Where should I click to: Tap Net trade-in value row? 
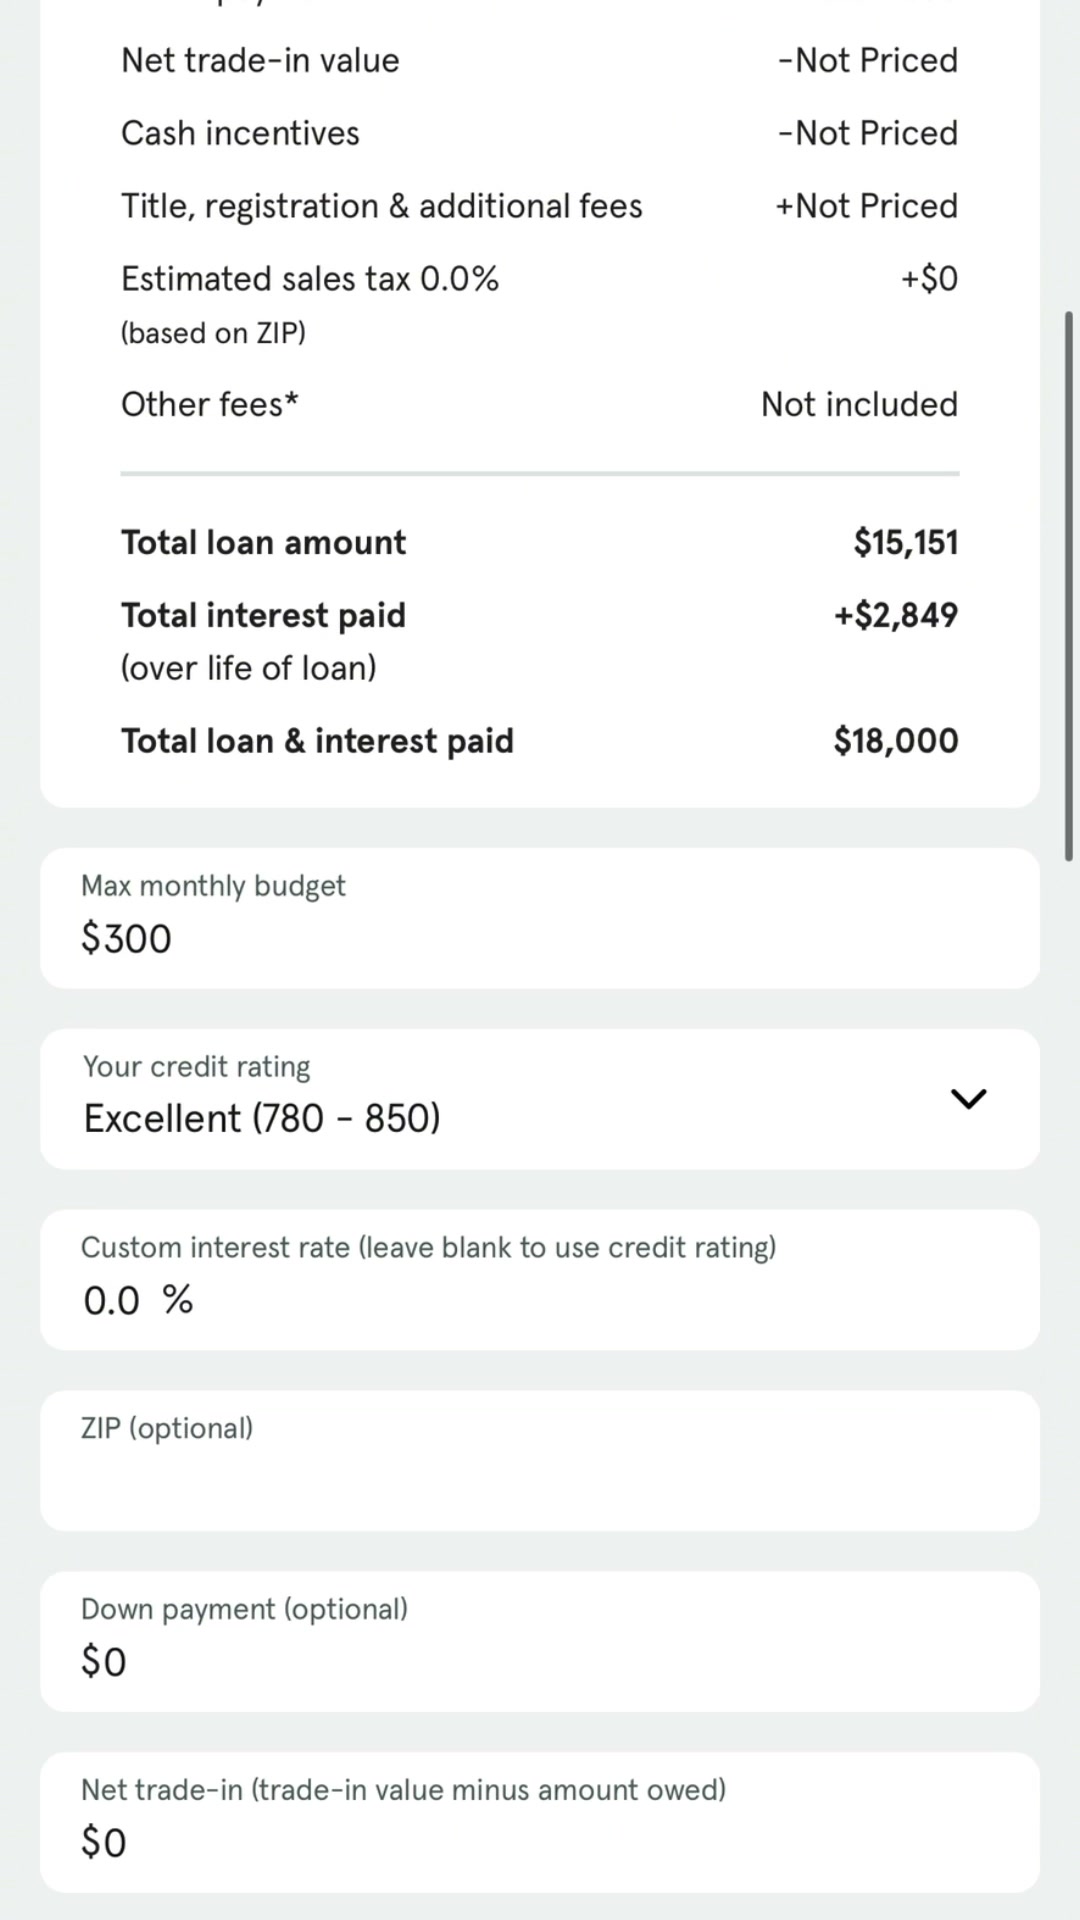[x=540, y=60]
